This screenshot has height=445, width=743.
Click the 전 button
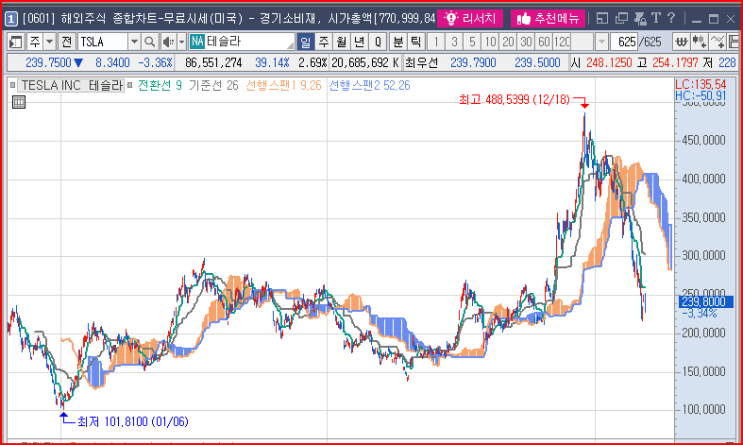(67, 42)
